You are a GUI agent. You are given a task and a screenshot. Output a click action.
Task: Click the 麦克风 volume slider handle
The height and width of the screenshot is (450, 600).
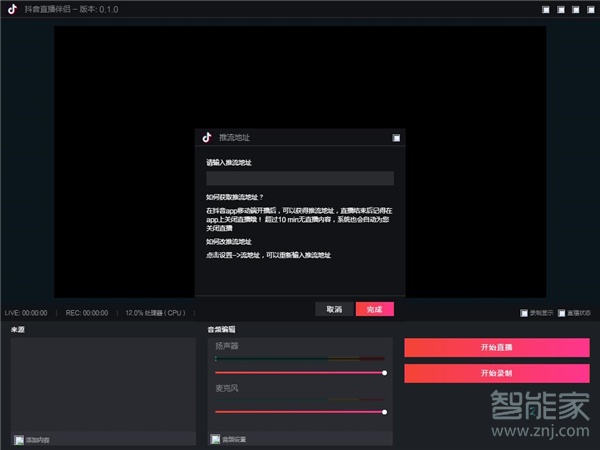click(384, 411)
